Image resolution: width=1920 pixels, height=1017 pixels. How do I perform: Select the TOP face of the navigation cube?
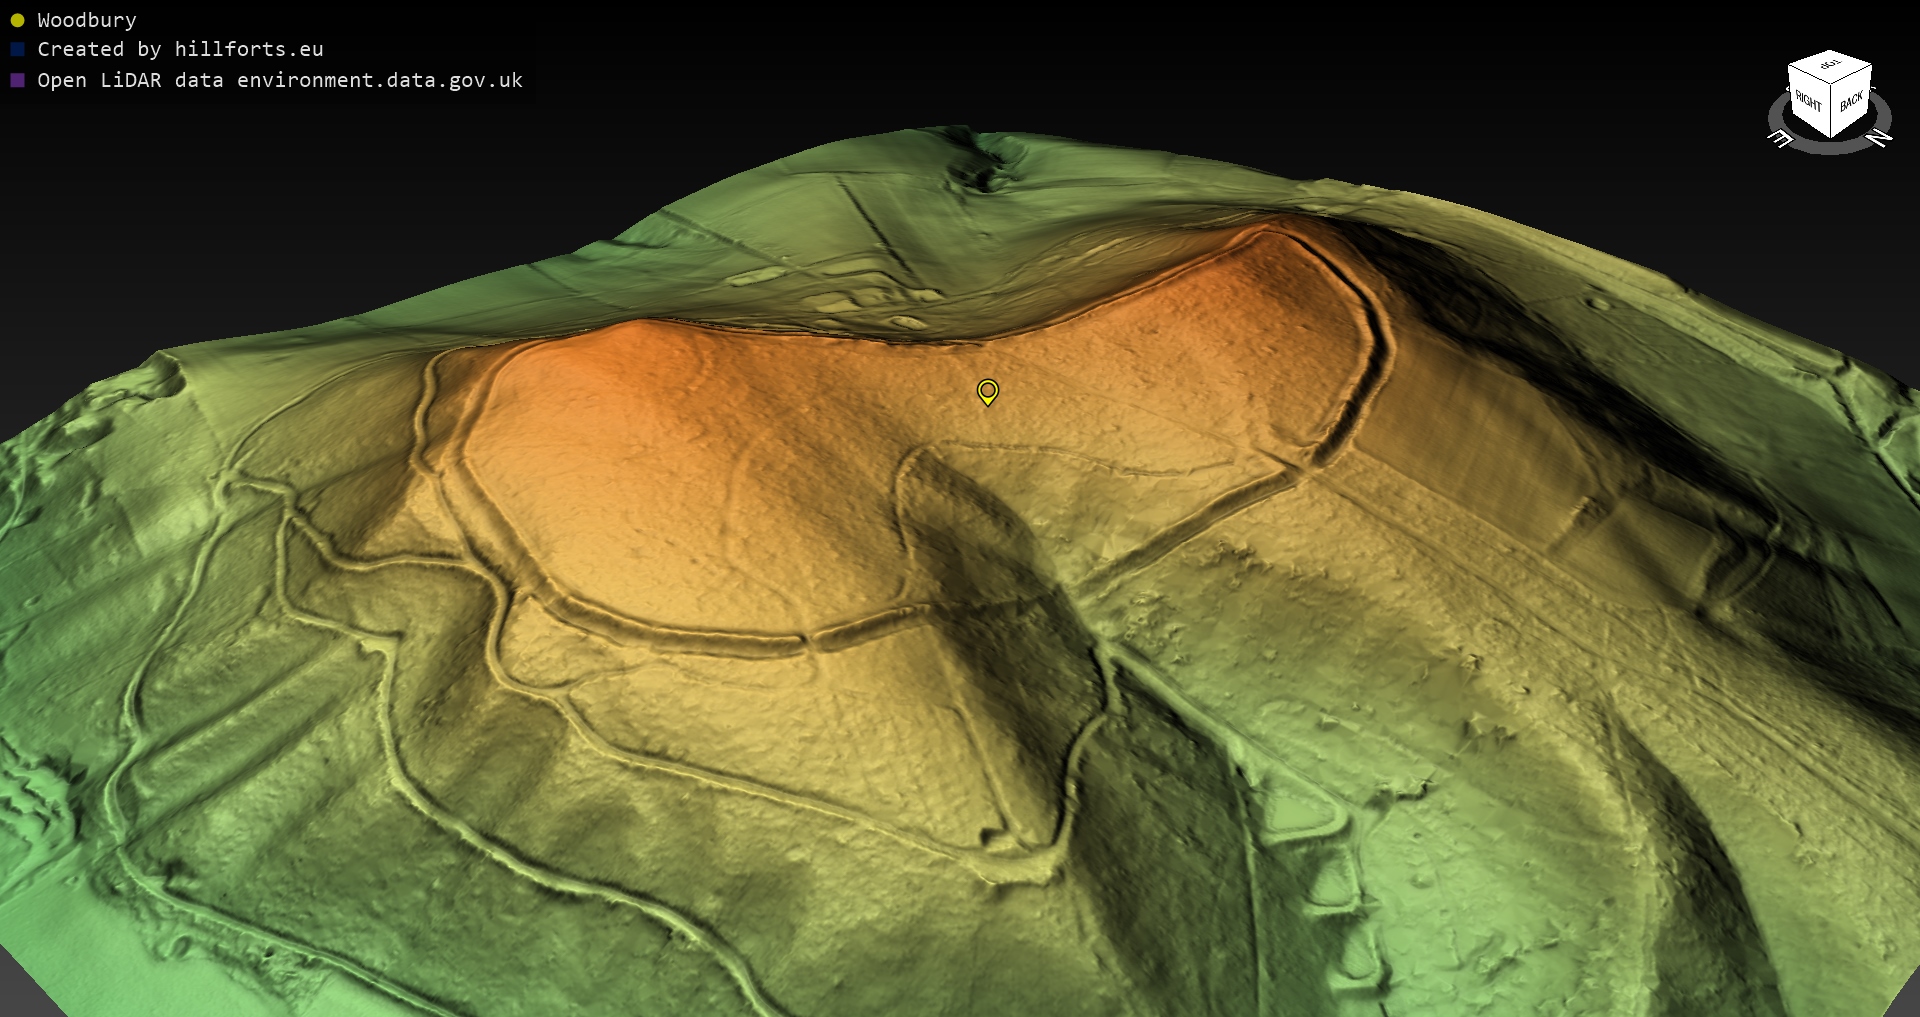[1830, 65]
